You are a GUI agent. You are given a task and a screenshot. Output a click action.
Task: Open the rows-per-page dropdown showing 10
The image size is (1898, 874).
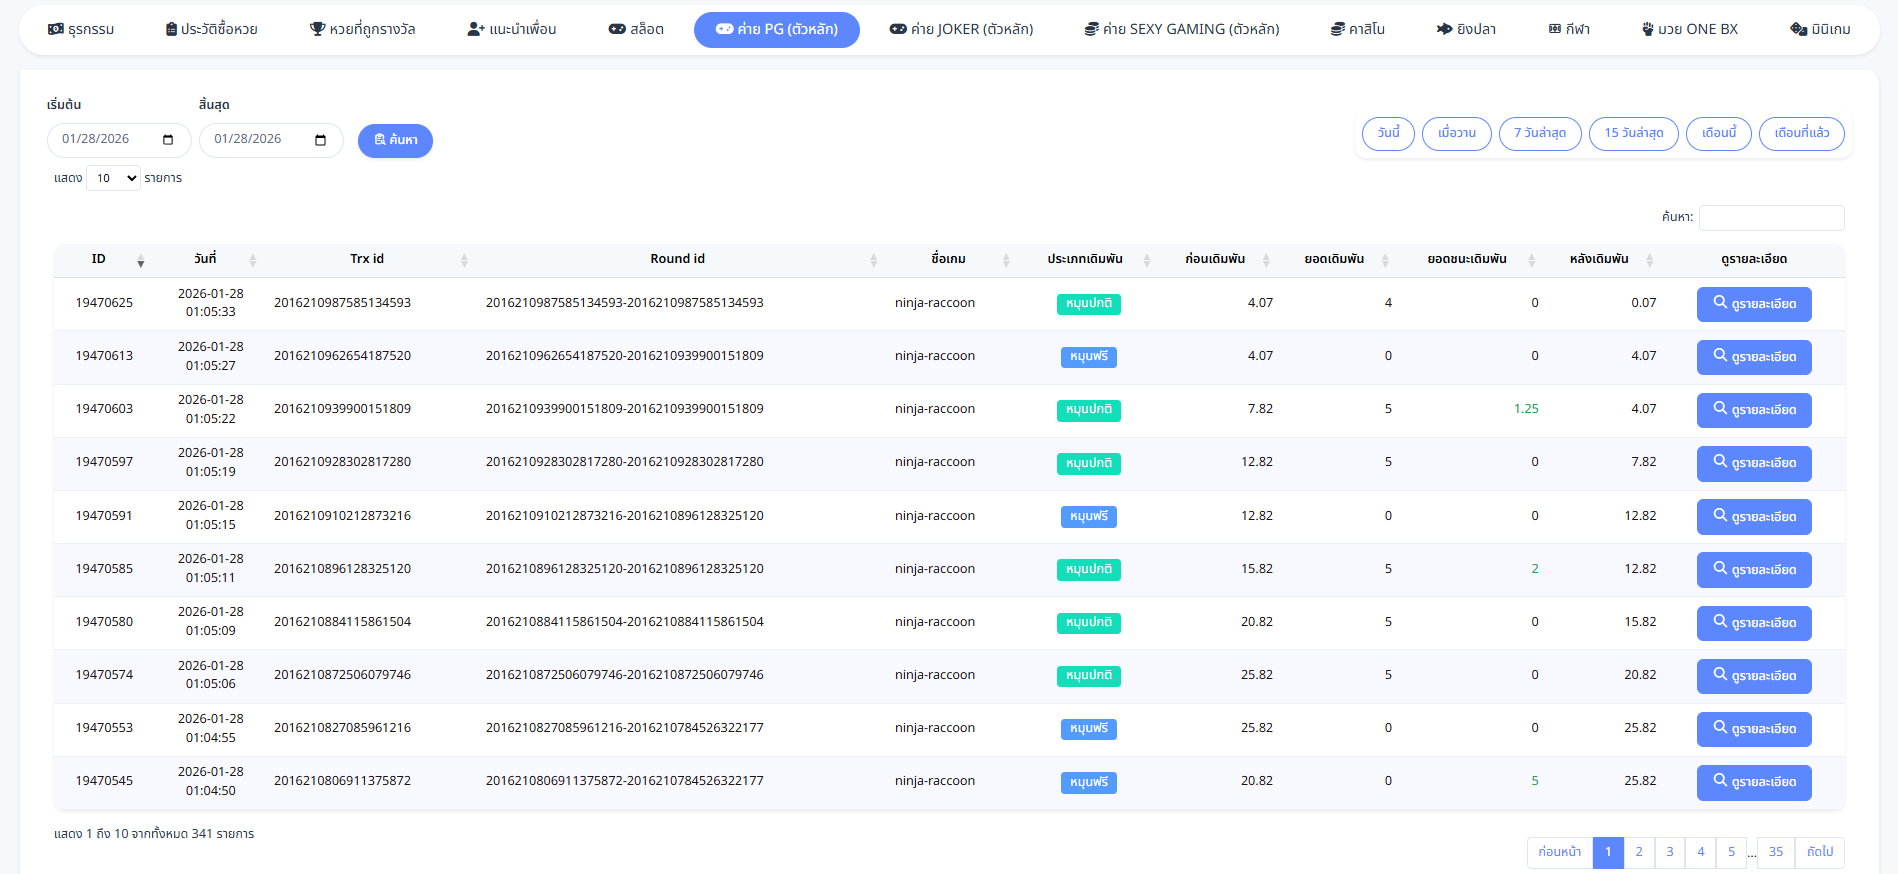pyautogui.click(x=113, y=179)
